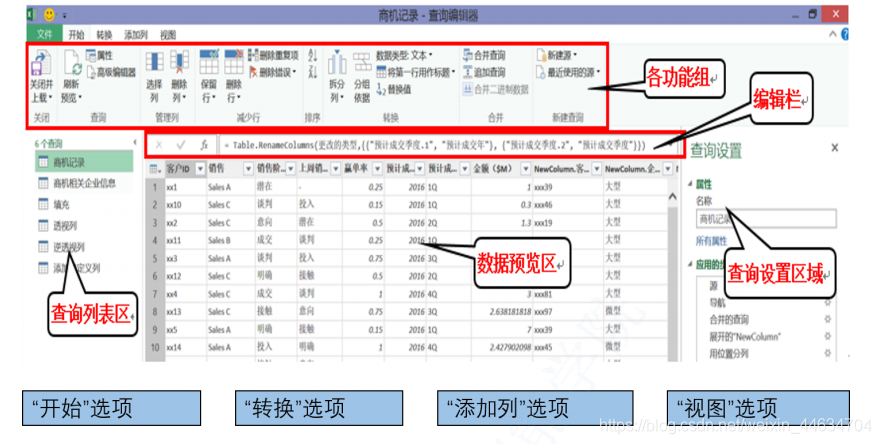Click New Source (新建源)

[x=557, y=55]
